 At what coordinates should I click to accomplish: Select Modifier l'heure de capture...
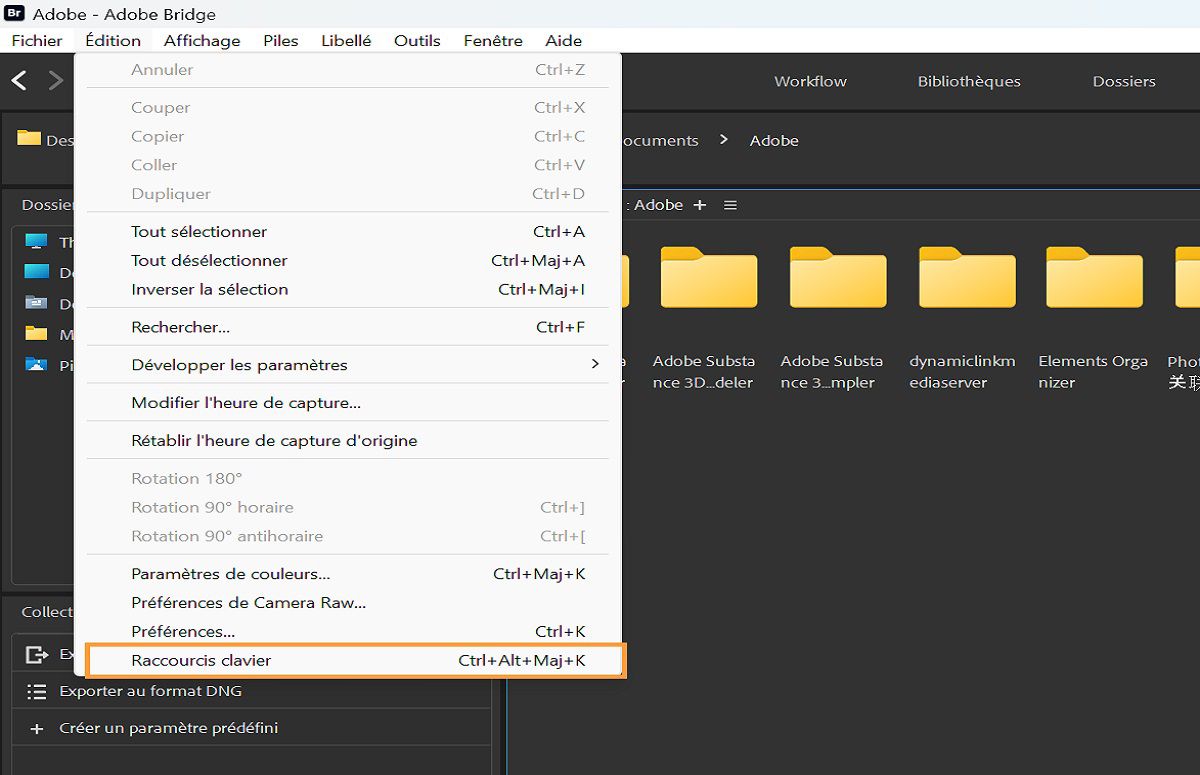coord(348,403)
